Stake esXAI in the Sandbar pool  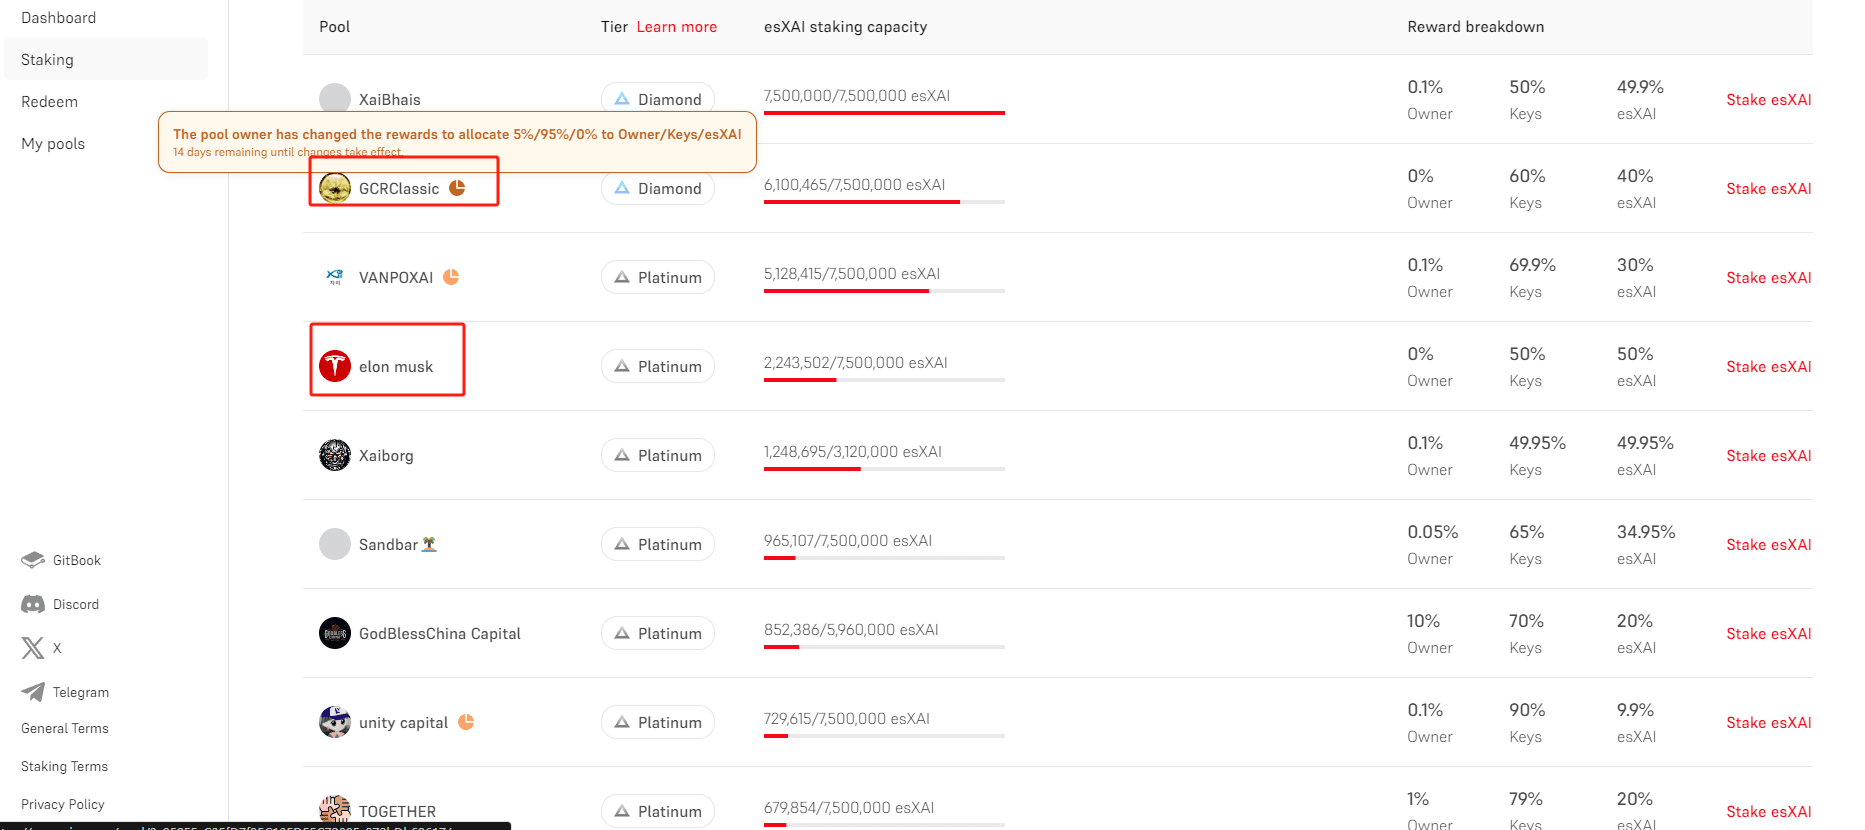1768,545
